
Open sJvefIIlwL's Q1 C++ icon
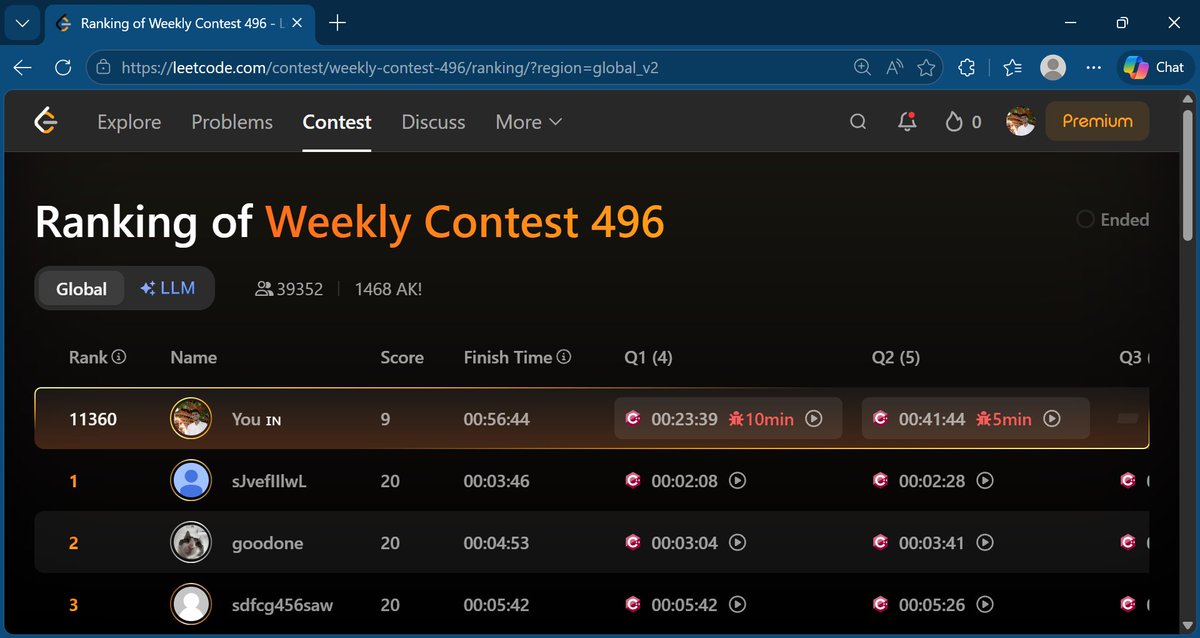pos(633,481)
